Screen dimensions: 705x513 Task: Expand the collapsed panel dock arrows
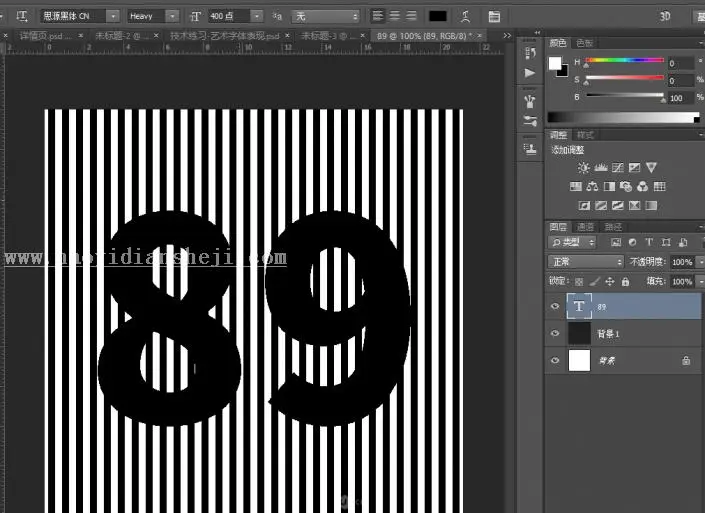click(537, 33)
